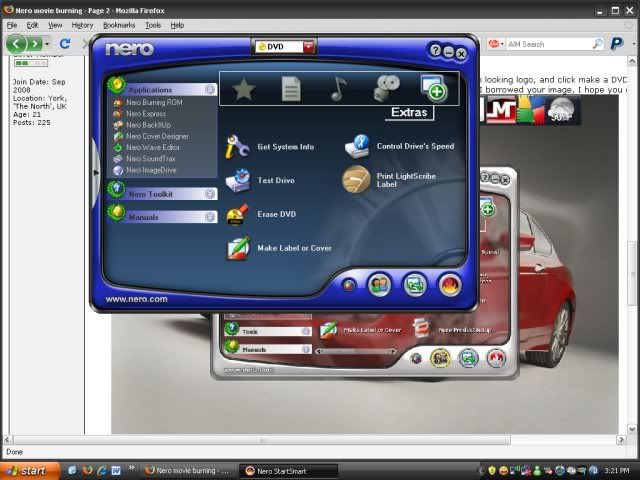Viewport: 640px width, 480px height.
Task: Collapse the Applications section
Action: point(210,89)
